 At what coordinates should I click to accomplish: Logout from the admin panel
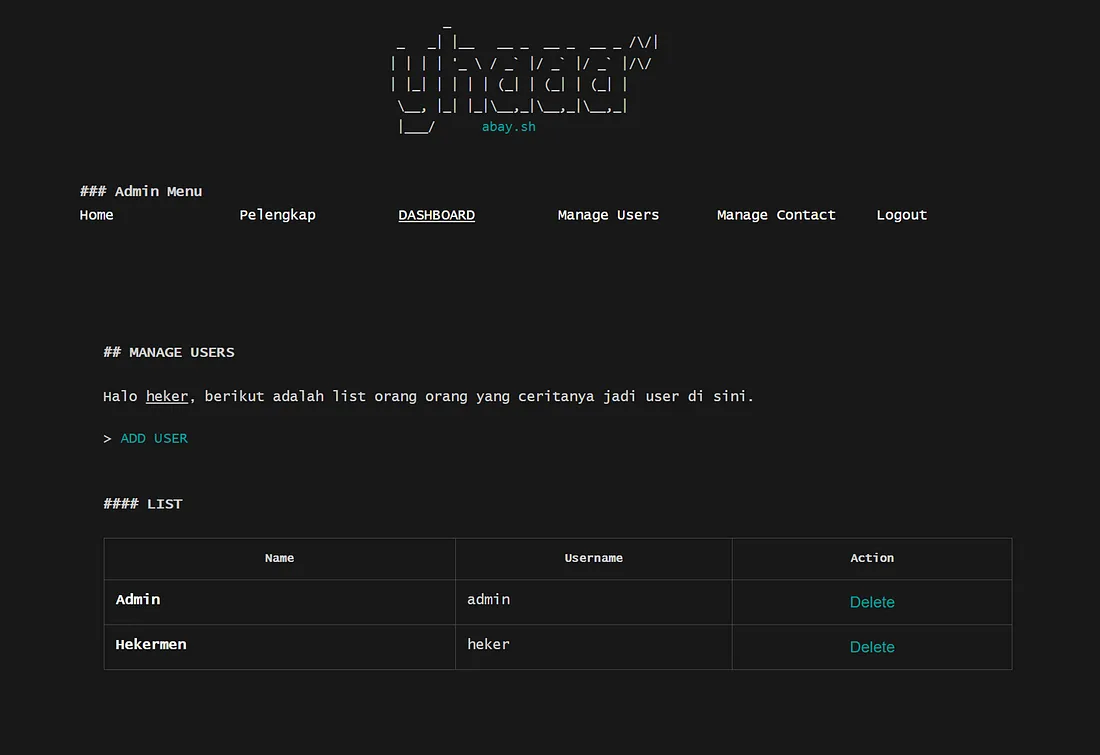coord(901,214)
